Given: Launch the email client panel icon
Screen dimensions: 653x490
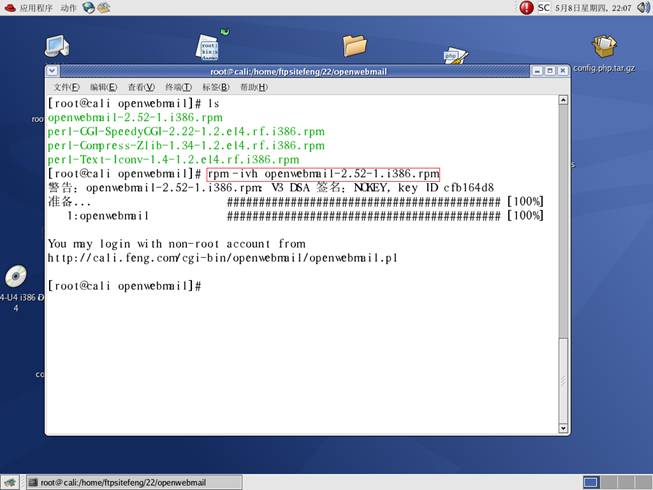Looking at the screenshot, I should point(104,8).
